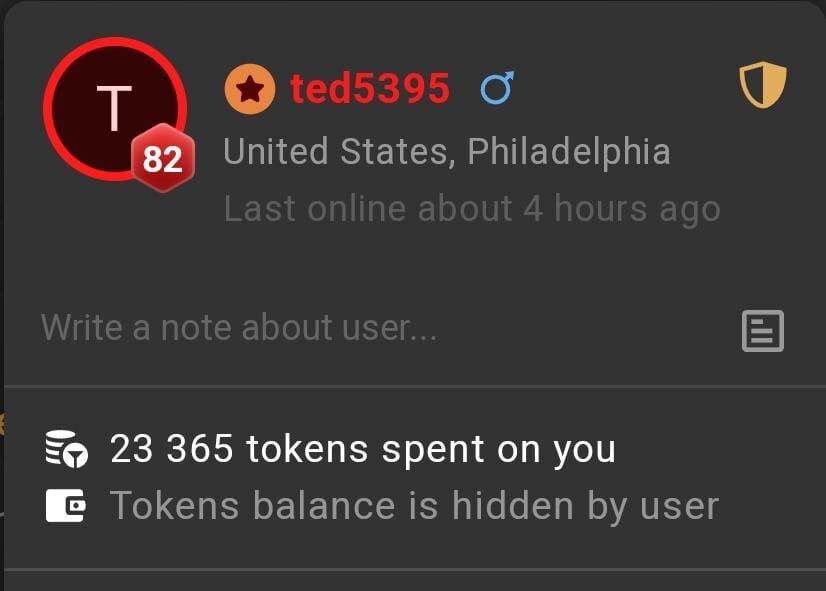Image resolution: width=826 pixels, height=591 pixels.
Task: Click the gold shield icon
Action: click(763, 84)
